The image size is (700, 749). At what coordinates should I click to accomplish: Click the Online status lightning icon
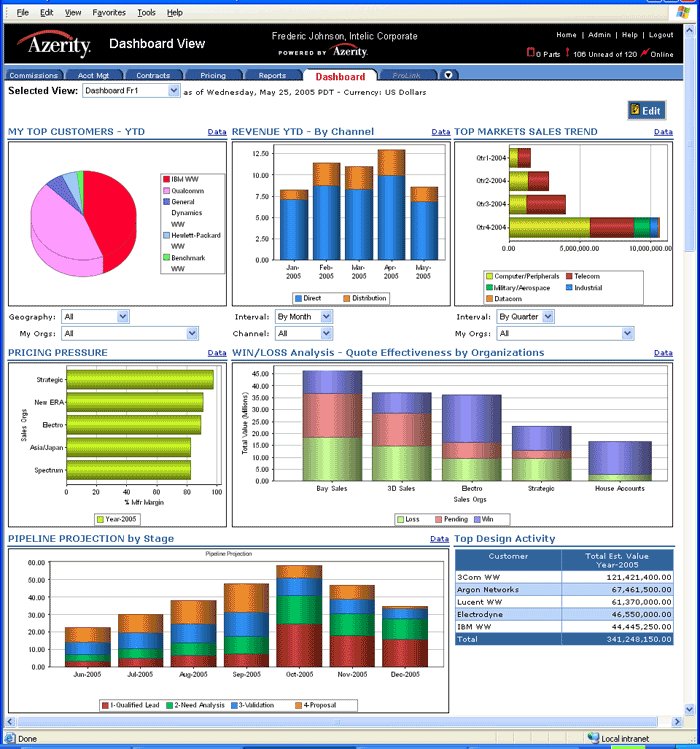(x=644, y=52)
